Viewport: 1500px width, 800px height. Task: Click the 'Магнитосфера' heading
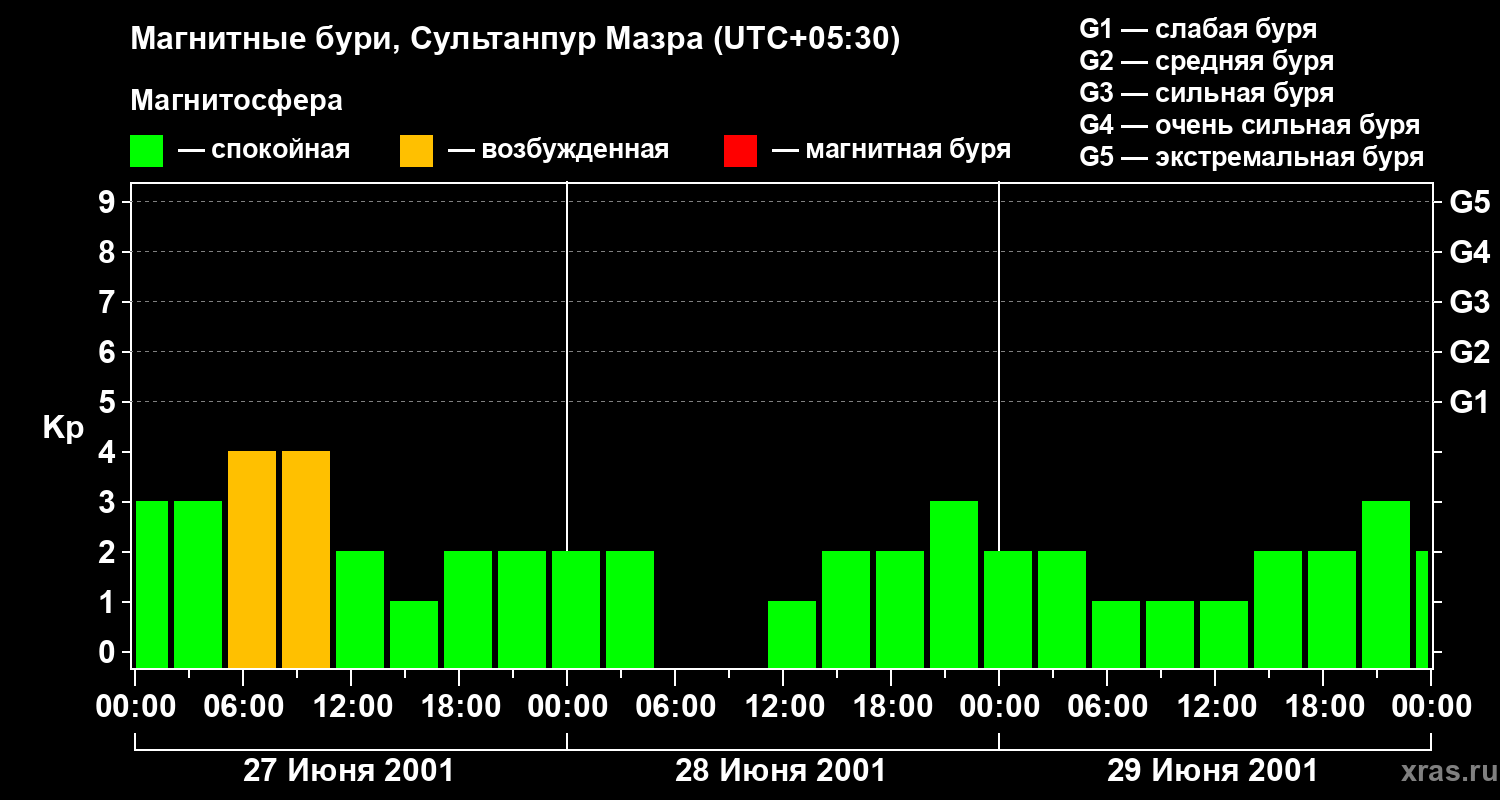click(x=236, y=101)
